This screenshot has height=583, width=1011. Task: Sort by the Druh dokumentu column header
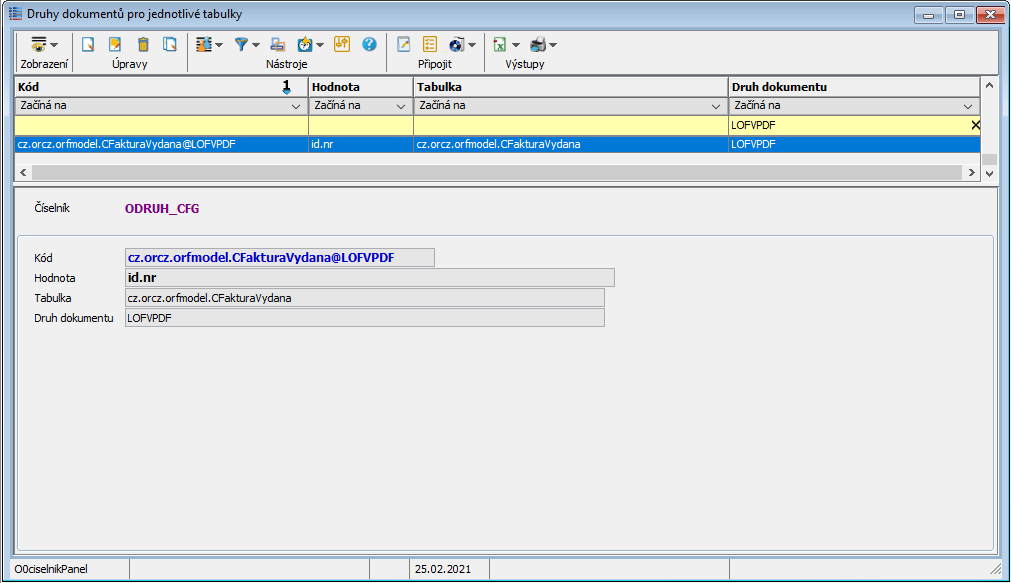coord(850,87)
